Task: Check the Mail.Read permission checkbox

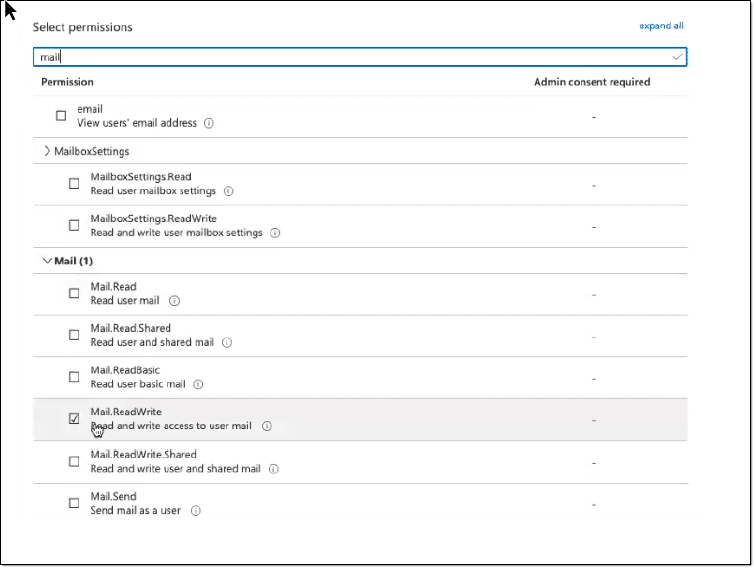Action: 74,293
